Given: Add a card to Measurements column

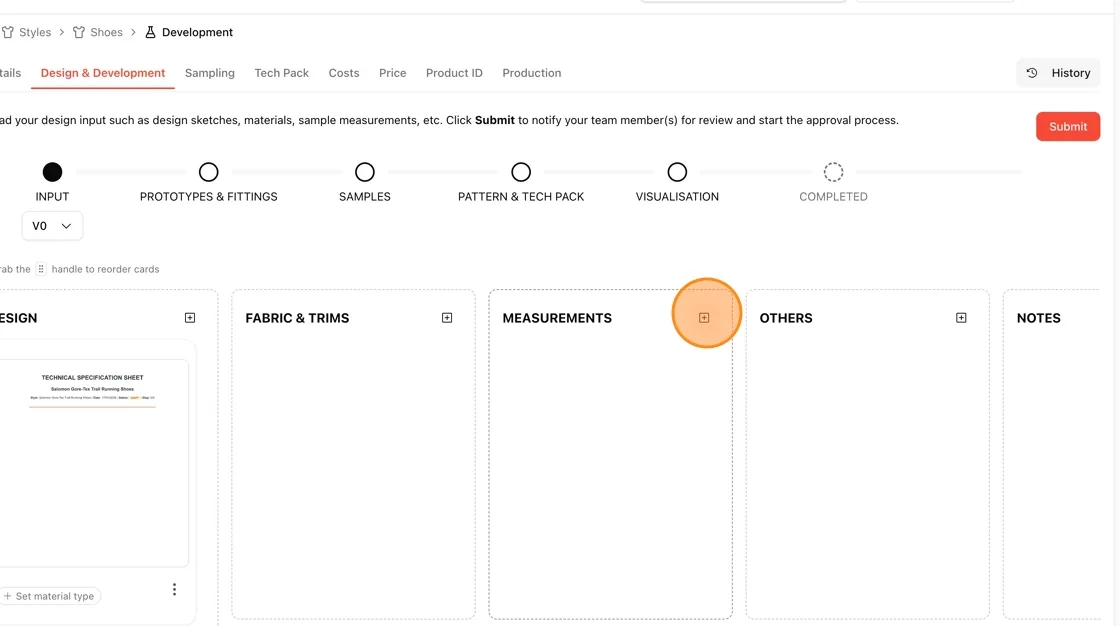Looking at the screenshot, I should [x=704, y=317].
